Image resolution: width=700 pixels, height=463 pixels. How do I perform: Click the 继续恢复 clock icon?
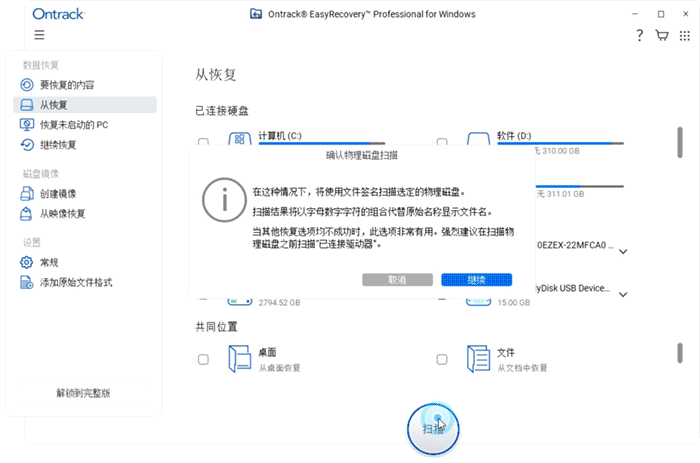tap(27, 145)
